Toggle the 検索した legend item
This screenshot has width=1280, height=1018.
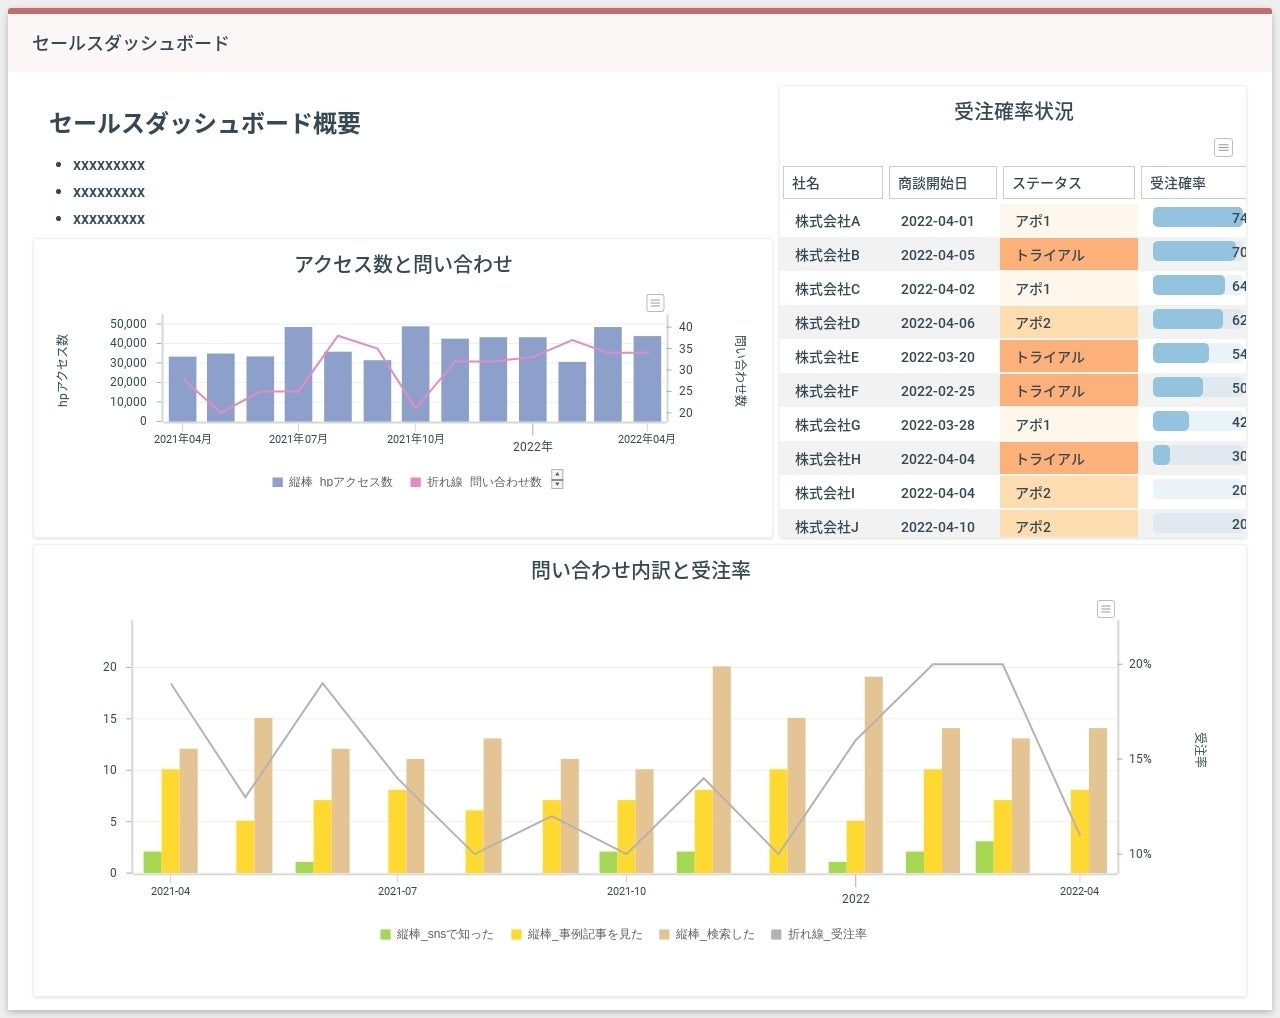705,934
